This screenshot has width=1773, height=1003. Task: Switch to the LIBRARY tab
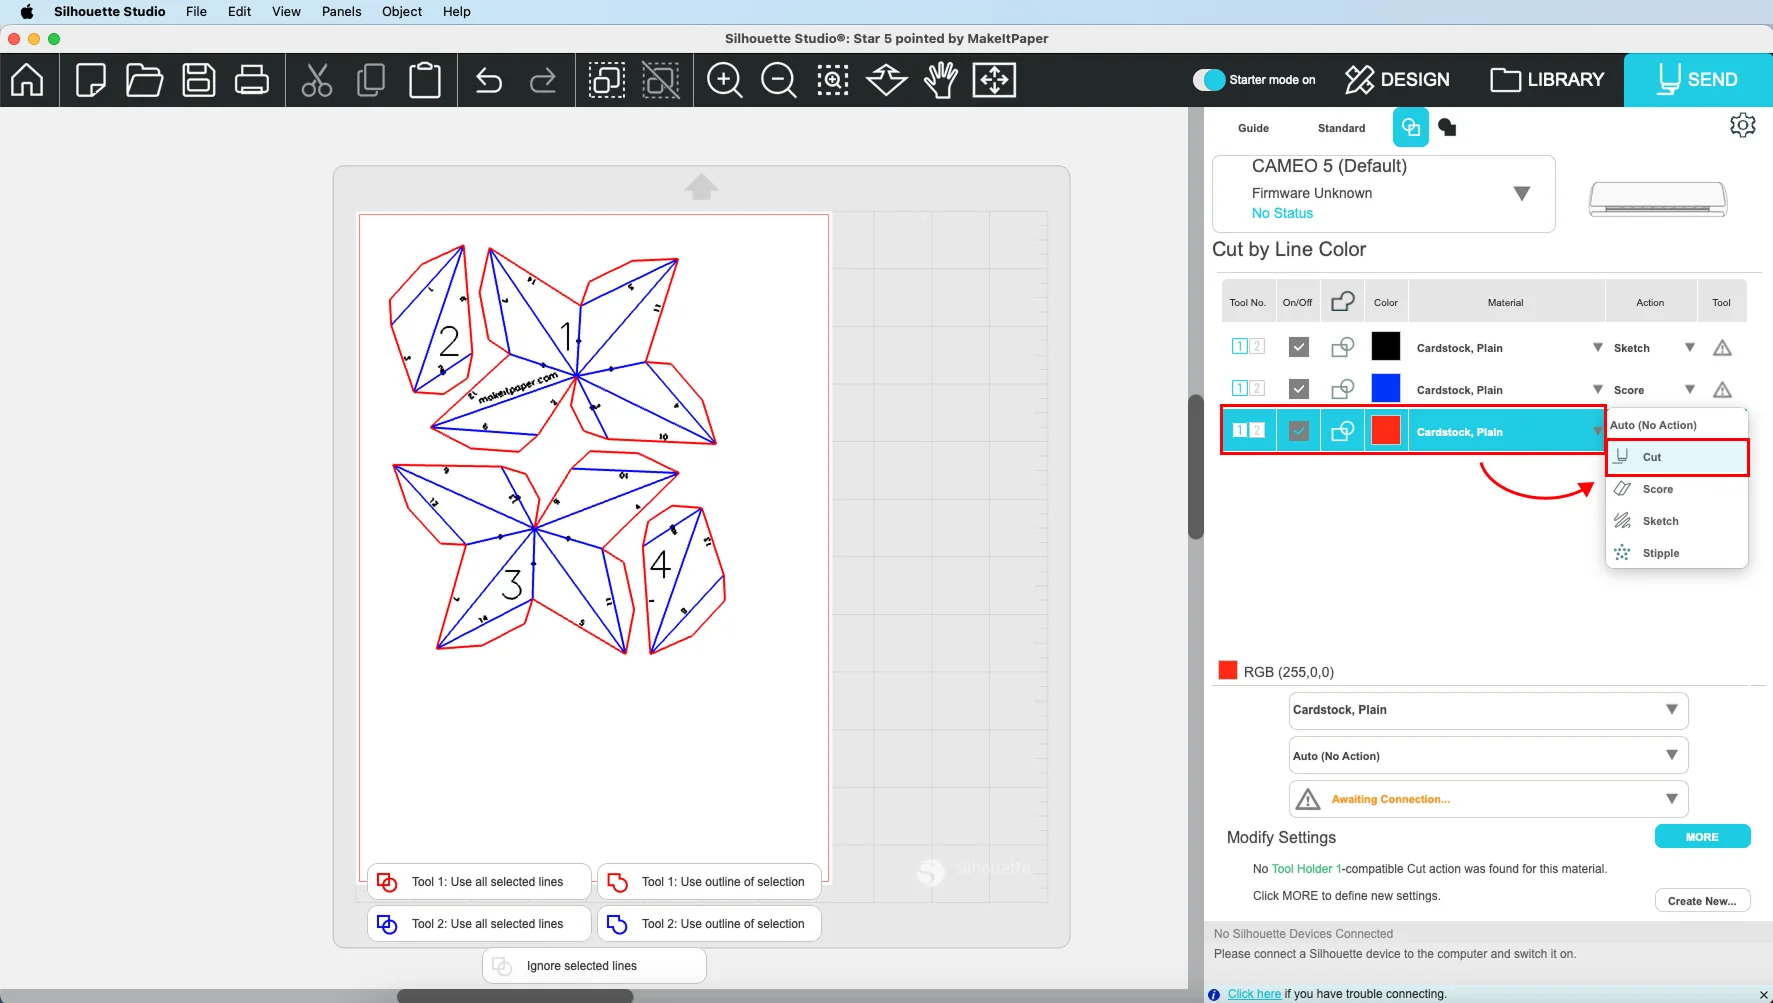click(1547, 79)
